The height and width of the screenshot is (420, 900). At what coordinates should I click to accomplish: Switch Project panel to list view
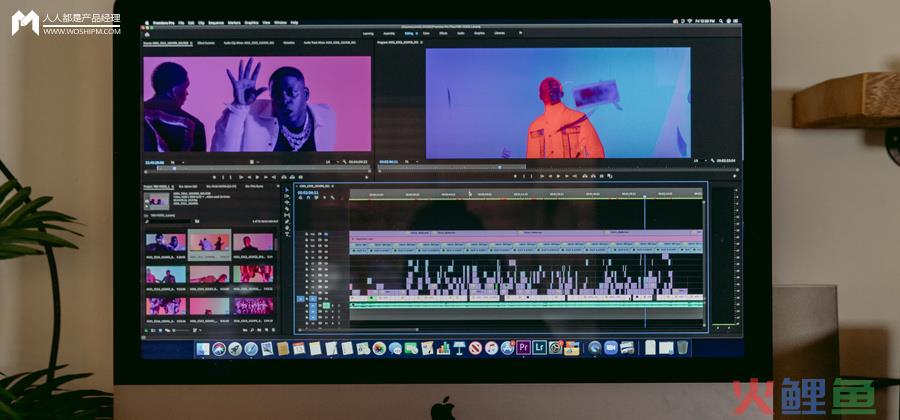click(153, 330)
